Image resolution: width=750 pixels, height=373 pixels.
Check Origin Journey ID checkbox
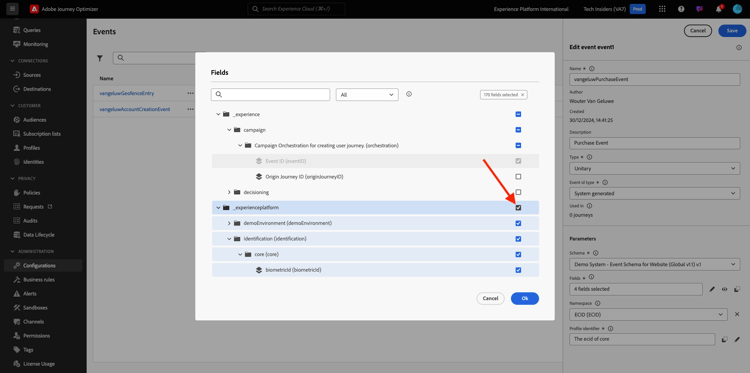tap(518, 176)
